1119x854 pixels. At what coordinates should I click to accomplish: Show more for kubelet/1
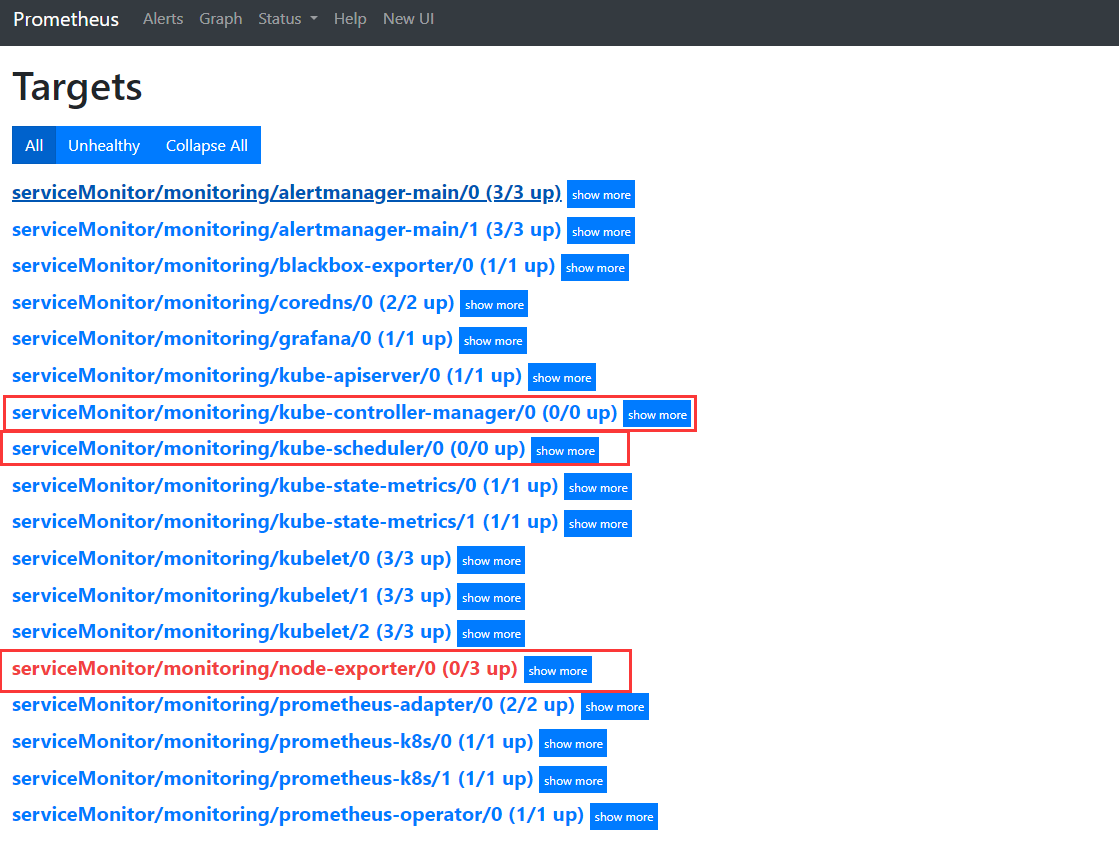pyautogui.click(x=491, y=597)
